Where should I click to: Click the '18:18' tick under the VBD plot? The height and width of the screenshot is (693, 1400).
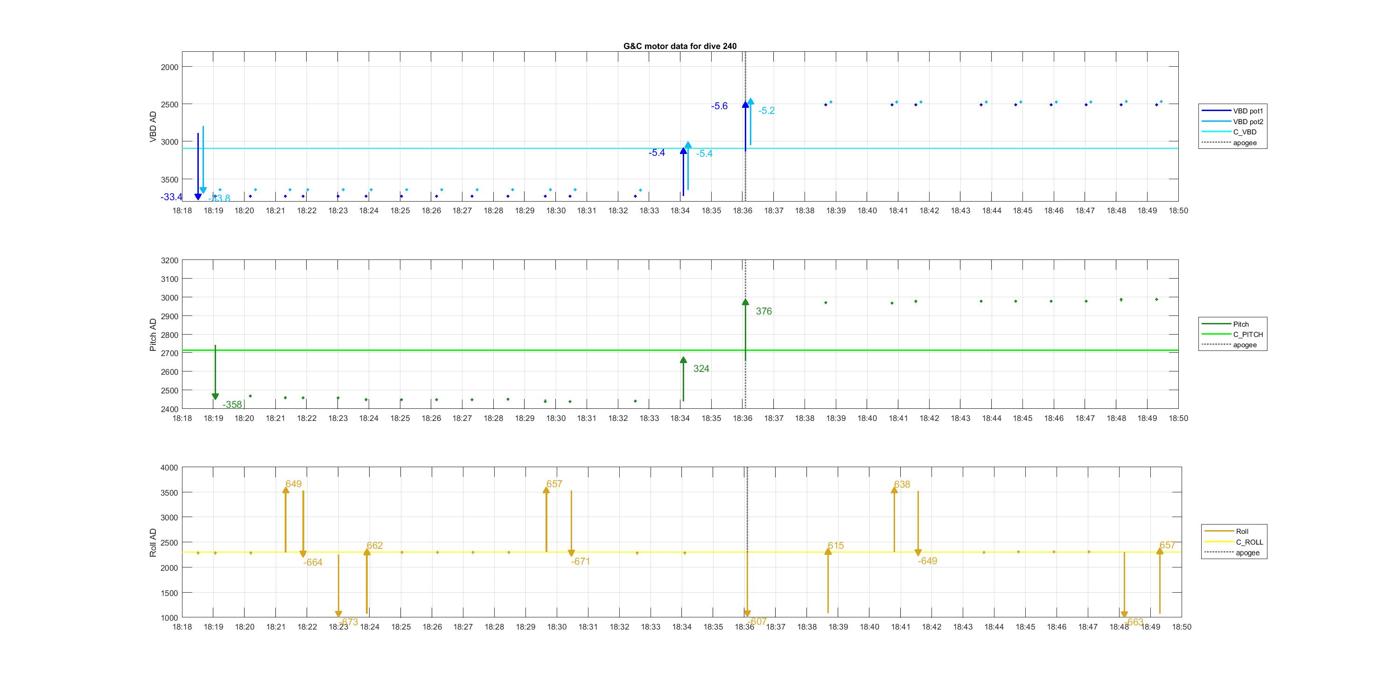pos(182,211)
